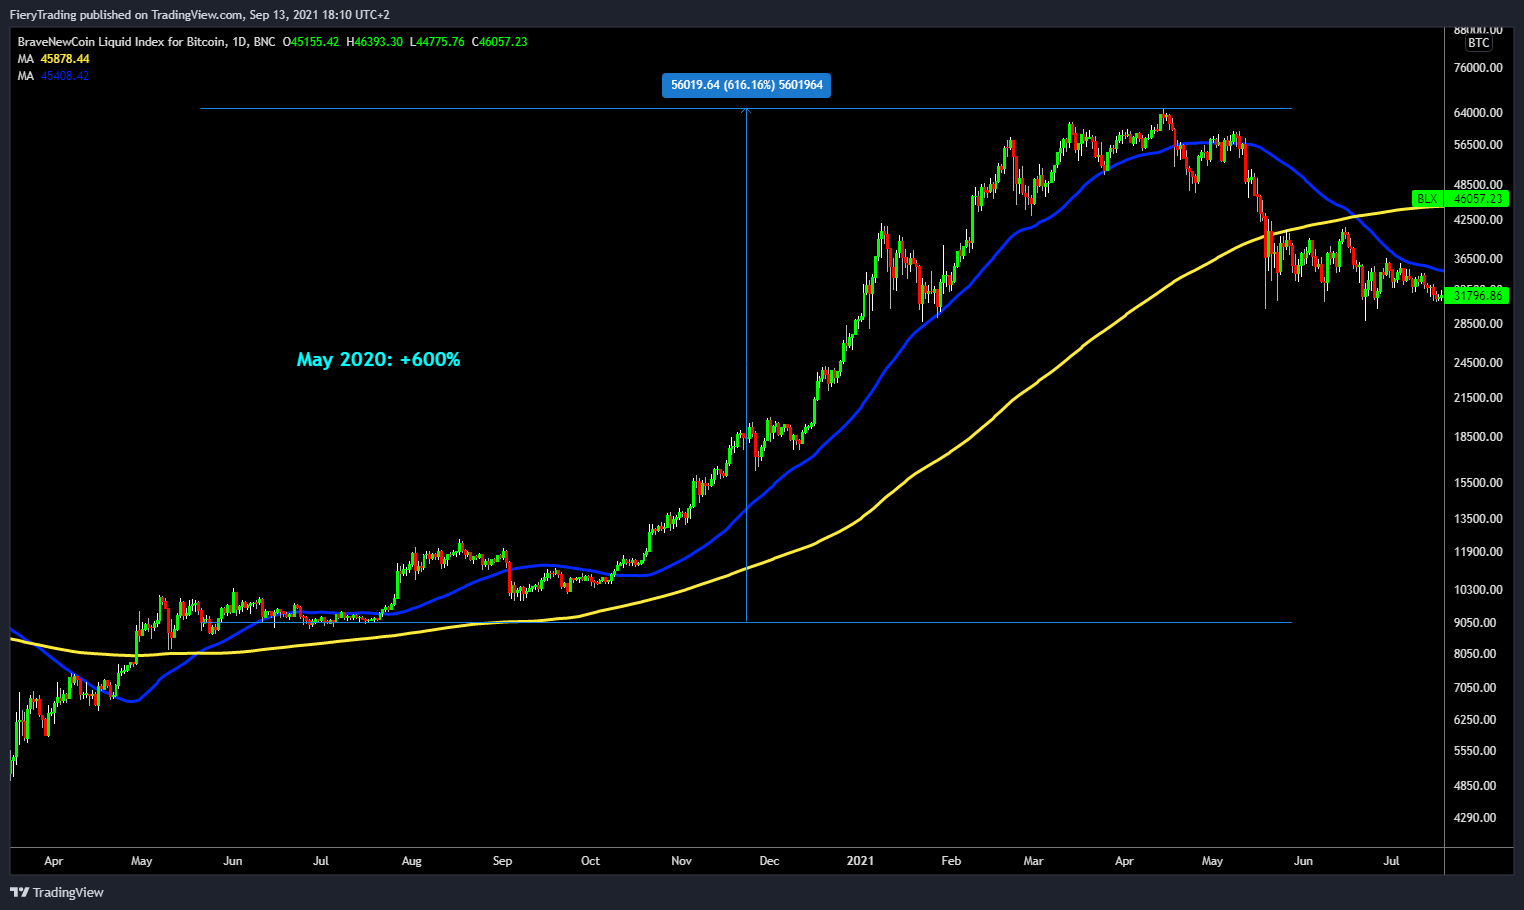The image size is (1524, 910).
Task: Click the 76000.00 price axis label
Action: 1478,68
